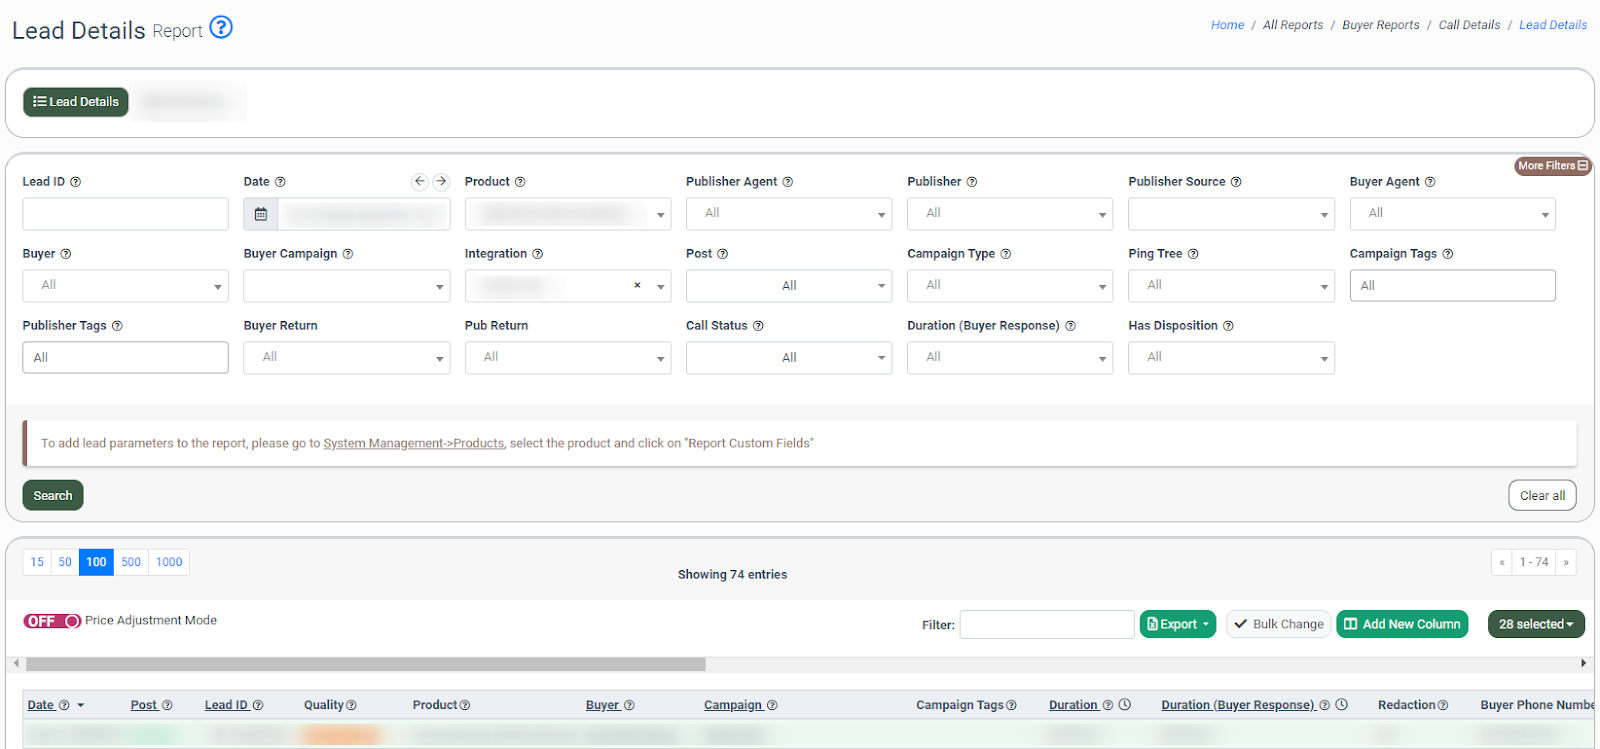Click the help icon next to Ping Tree
1600x749 pixels.
click(x=1193, y=254)
